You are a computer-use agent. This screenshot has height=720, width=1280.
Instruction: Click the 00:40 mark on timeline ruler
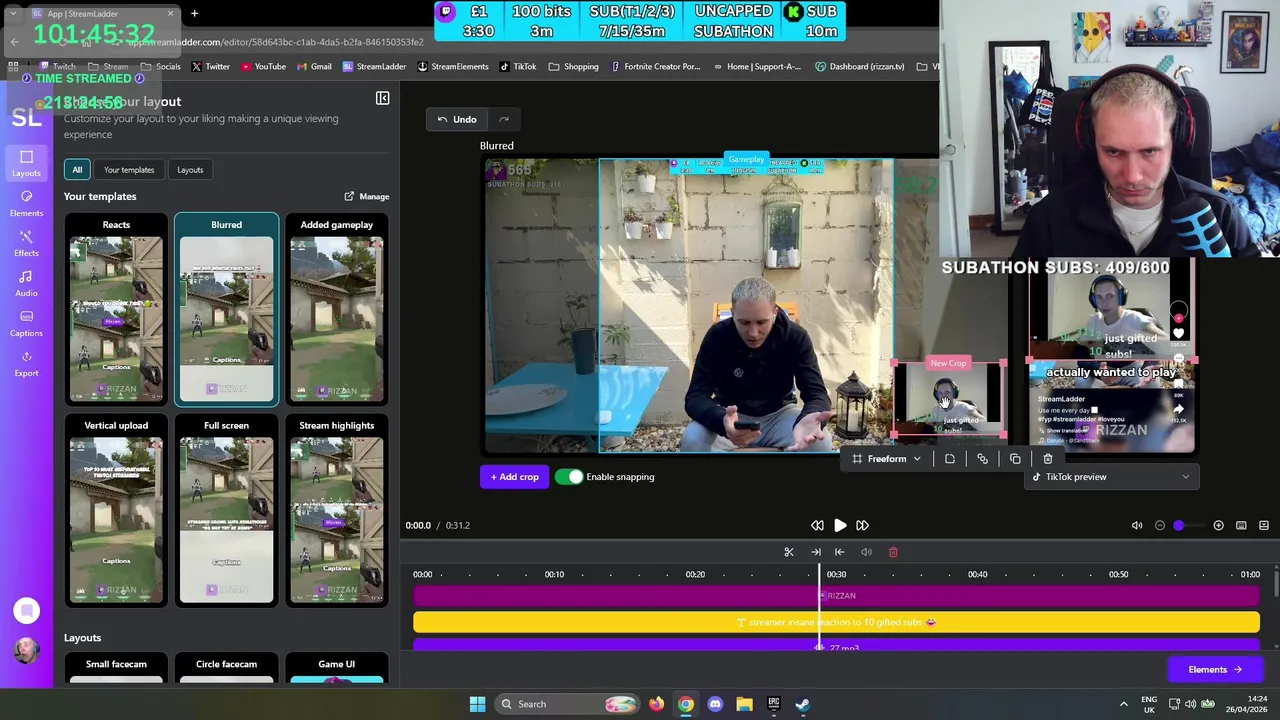[977, 574]
